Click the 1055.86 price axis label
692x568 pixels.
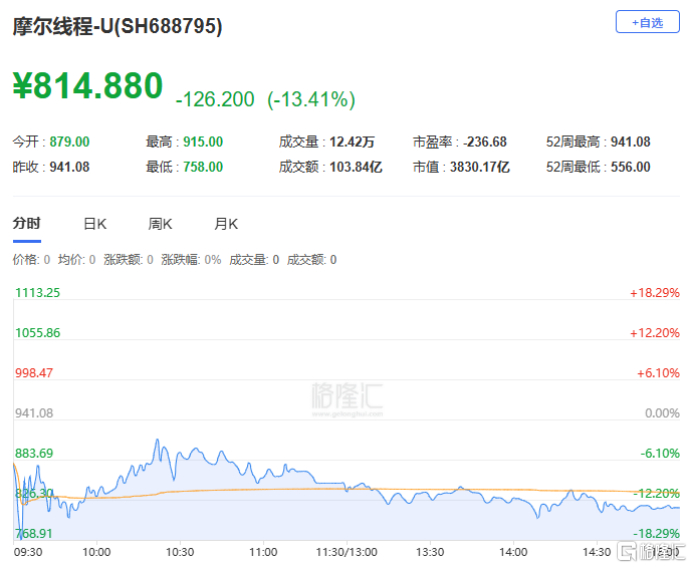38,333
